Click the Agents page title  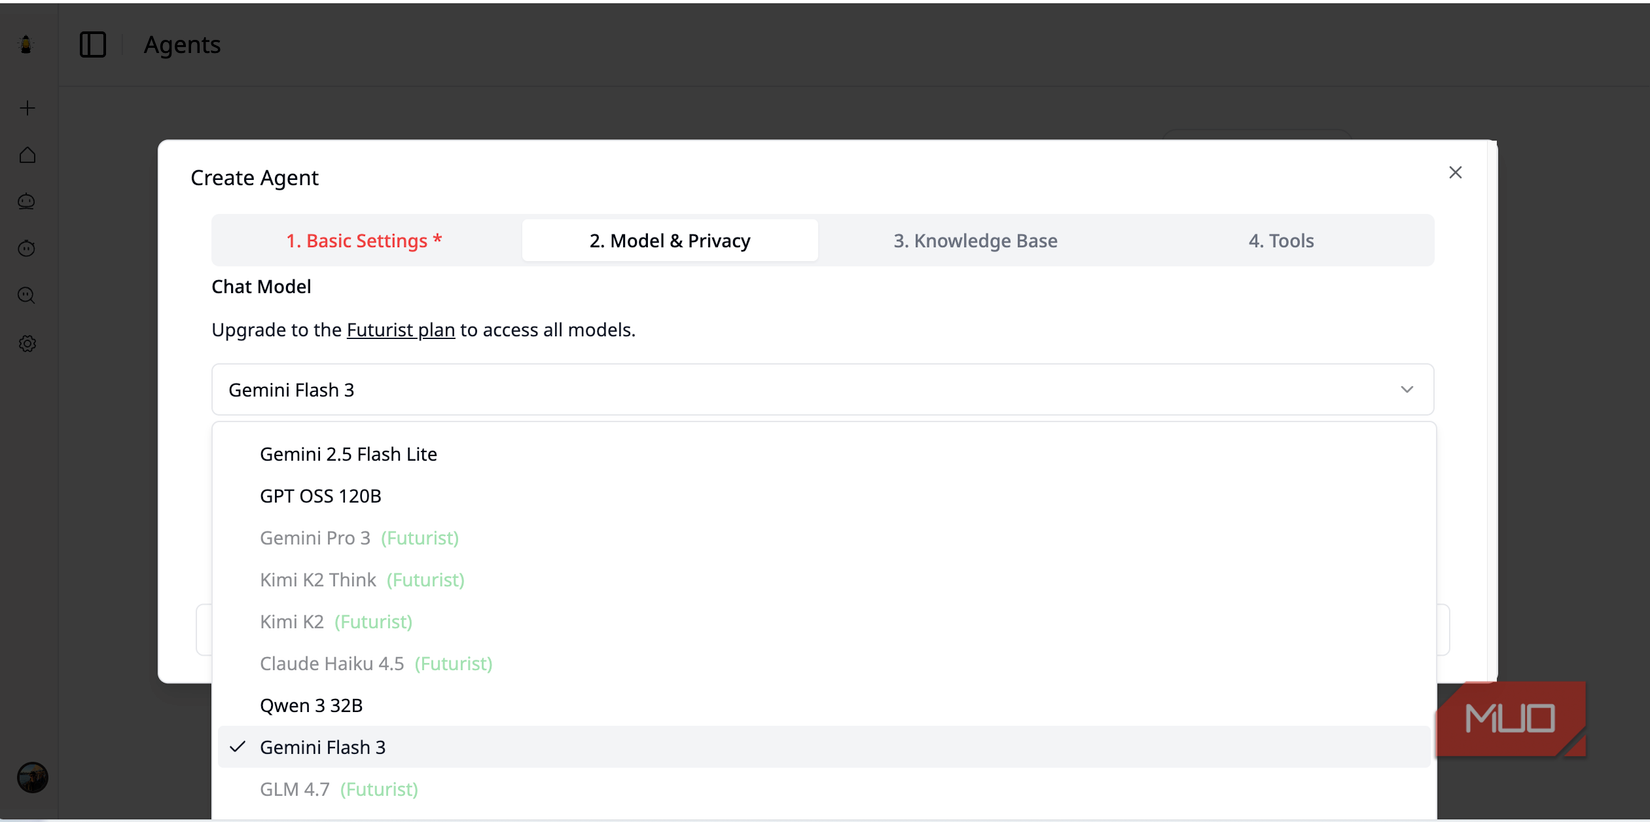click(x=182, y=45)
